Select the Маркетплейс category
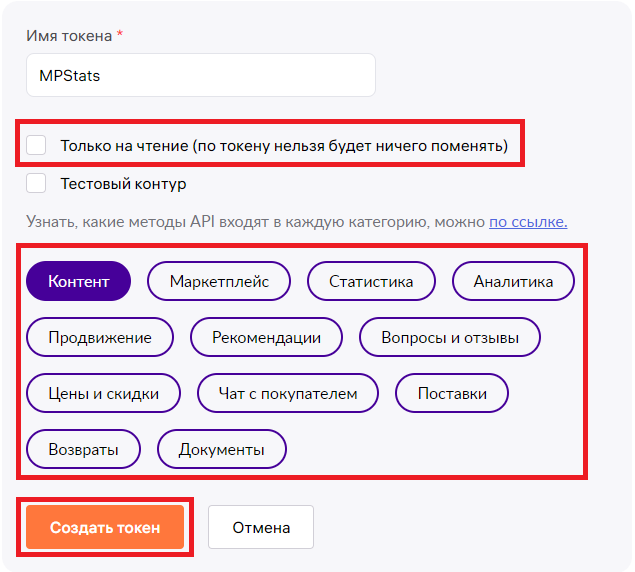The height and width of the screenshot is (572, 635). coord(219,281)
